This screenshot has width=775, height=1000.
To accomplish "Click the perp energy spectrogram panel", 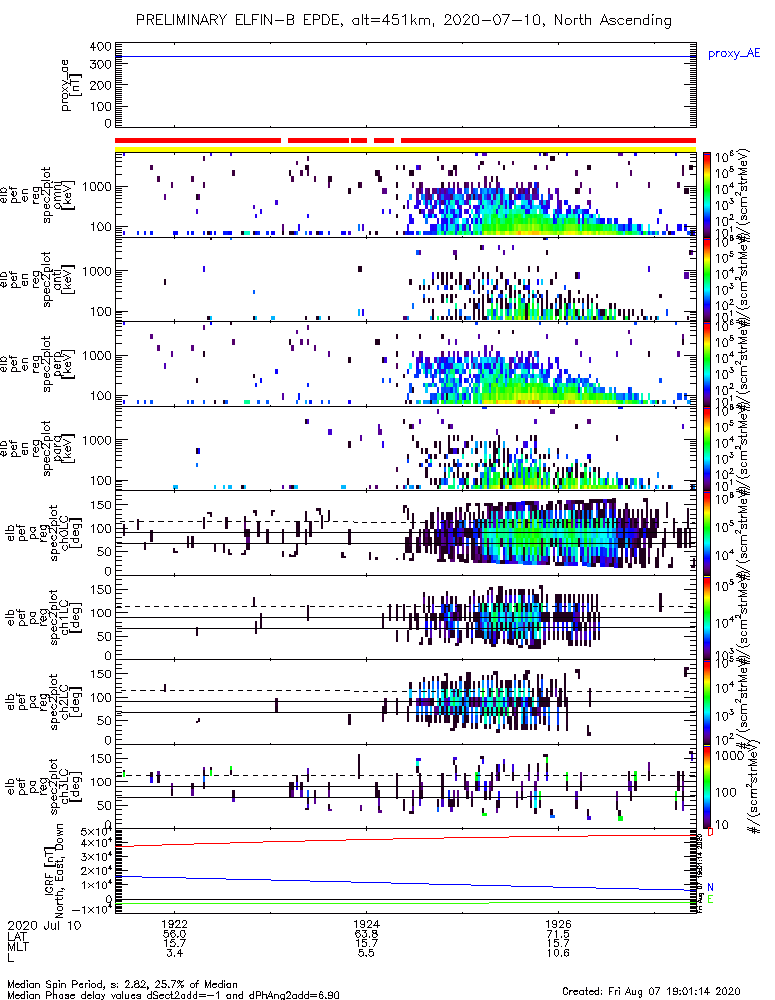I will pos(406,364).
